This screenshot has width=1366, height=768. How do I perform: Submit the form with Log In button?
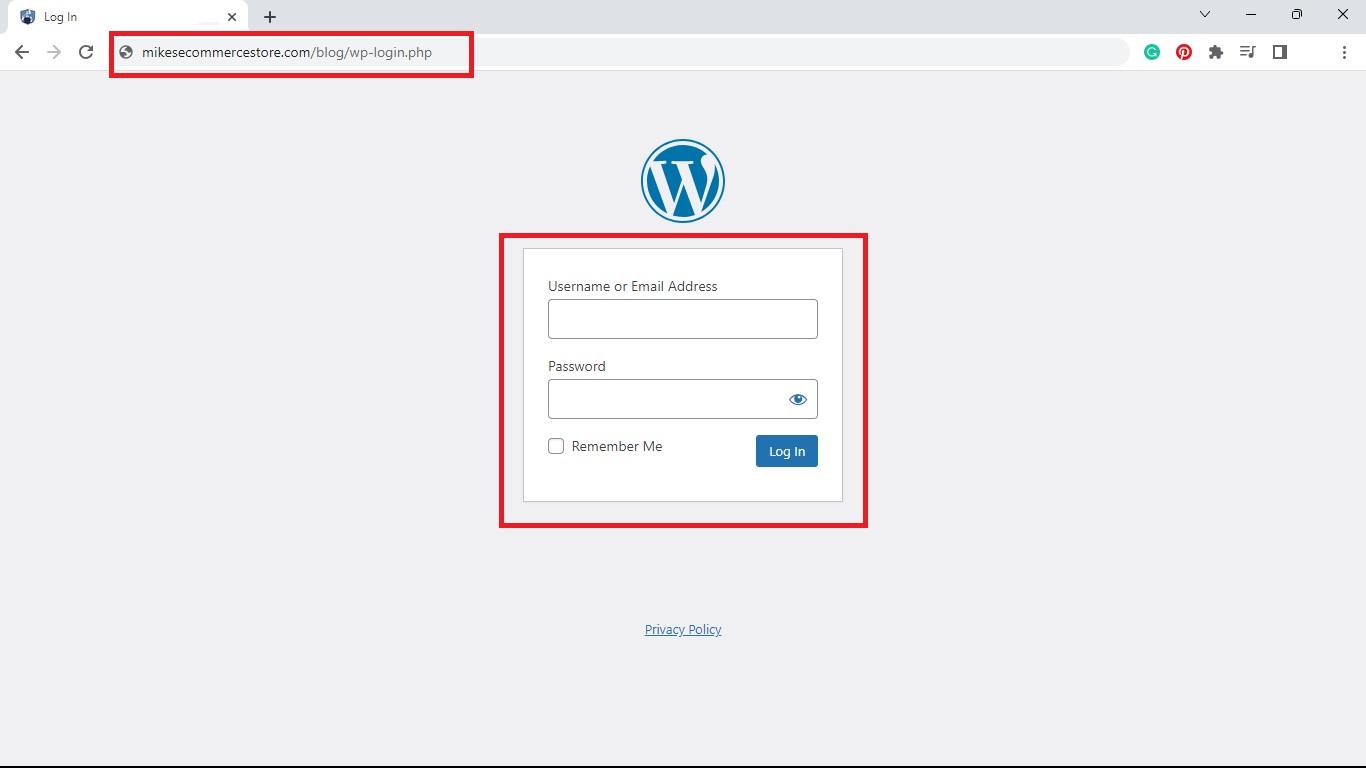click(x=787, y=451)
